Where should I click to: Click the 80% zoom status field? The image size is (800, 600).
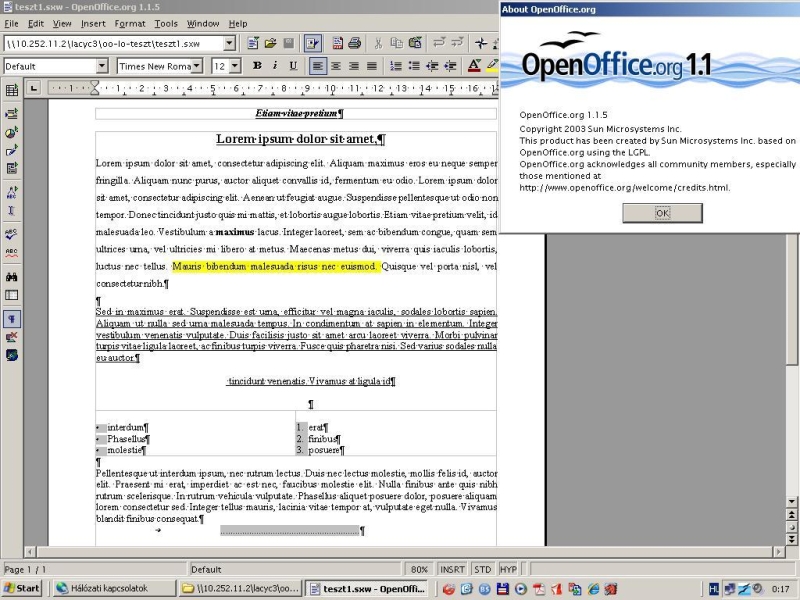click(419, 569)
